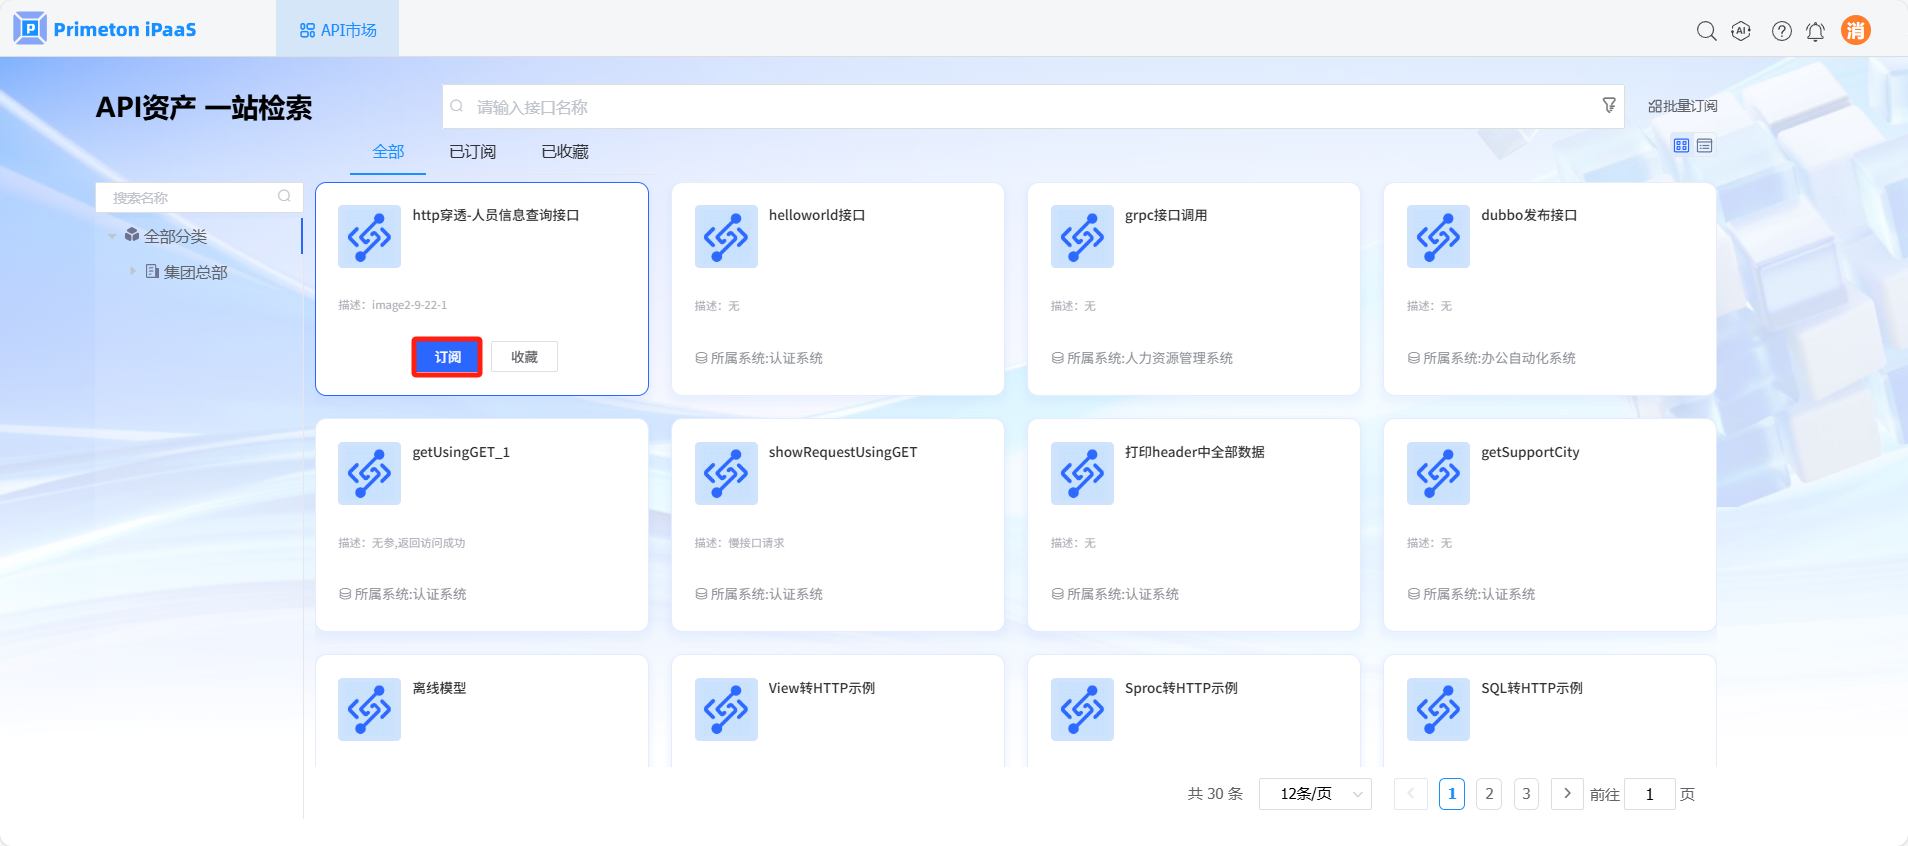Screen dimensions: 1908x846
Task: Click the filter funnel icon in search bar
Action: [1608, 105]
